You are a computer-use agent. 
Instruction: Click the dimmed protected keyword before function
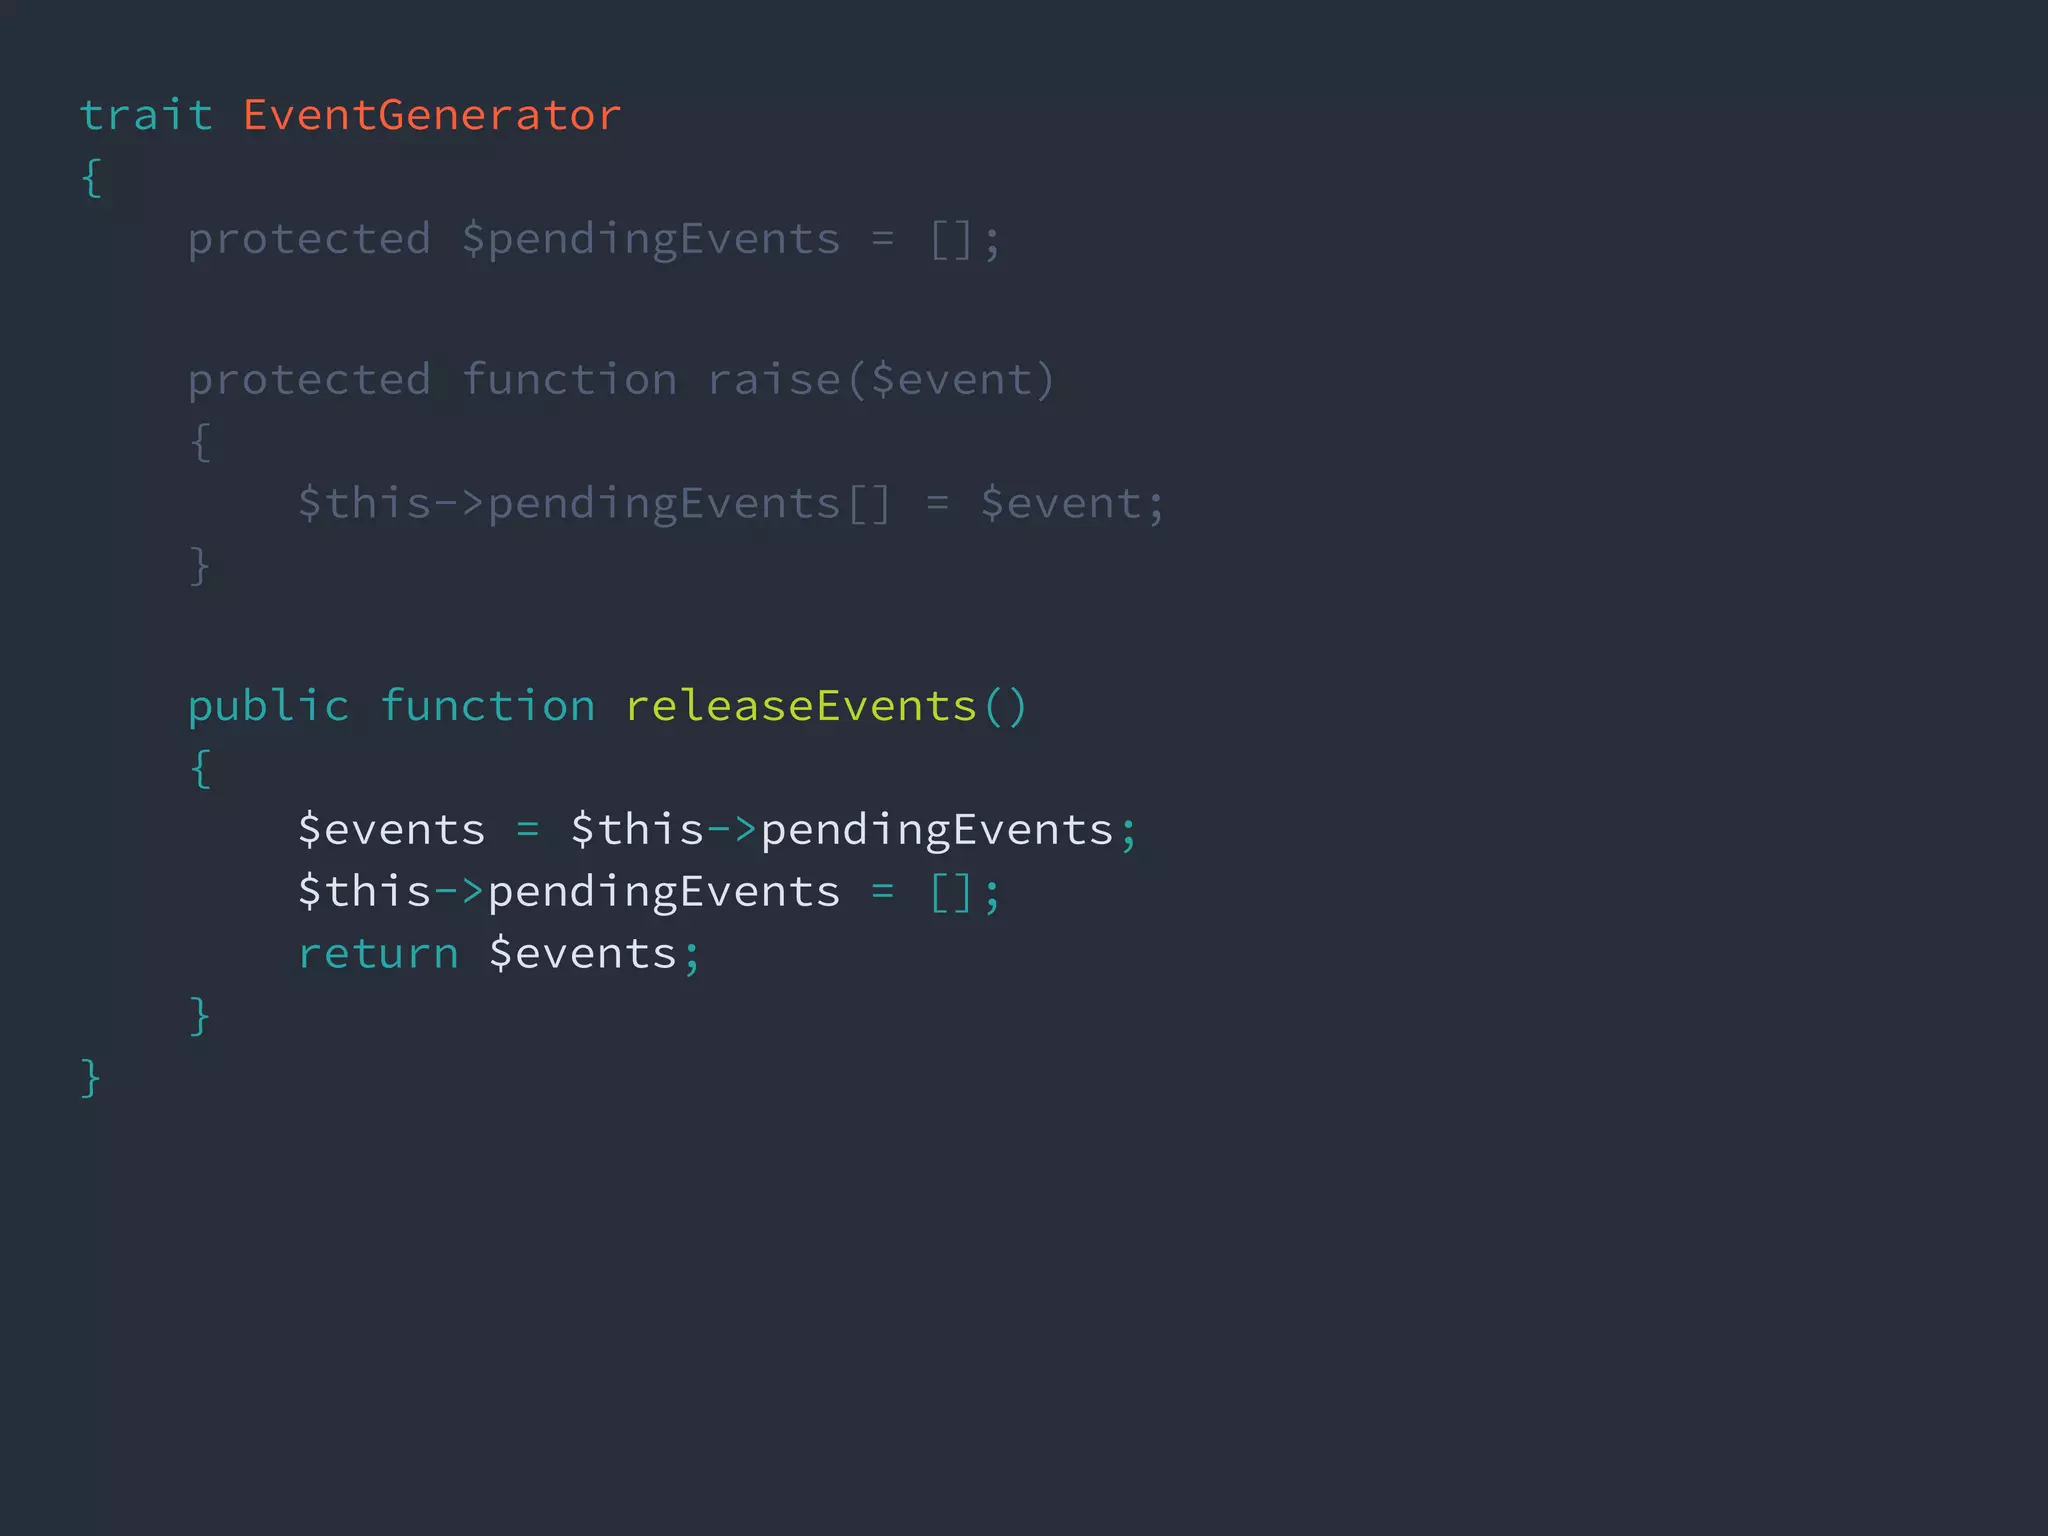[309, 381]
